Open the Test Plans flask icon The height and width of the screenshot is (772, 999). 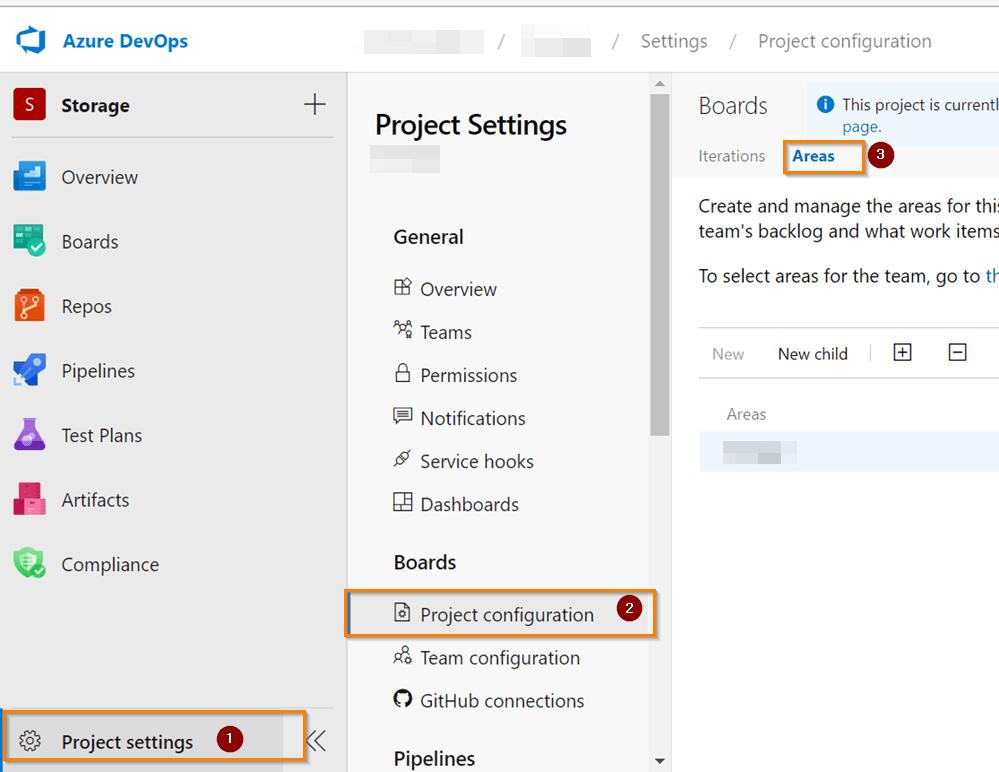(29, 435)
